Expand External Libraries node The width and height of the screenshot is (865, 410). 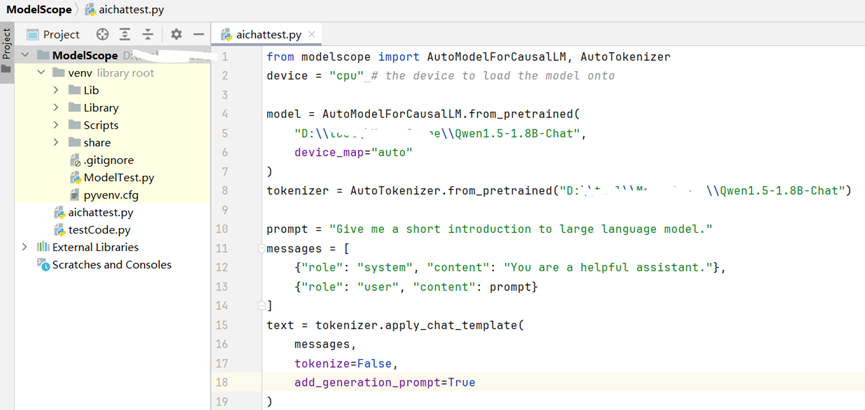tap(25, 247)
